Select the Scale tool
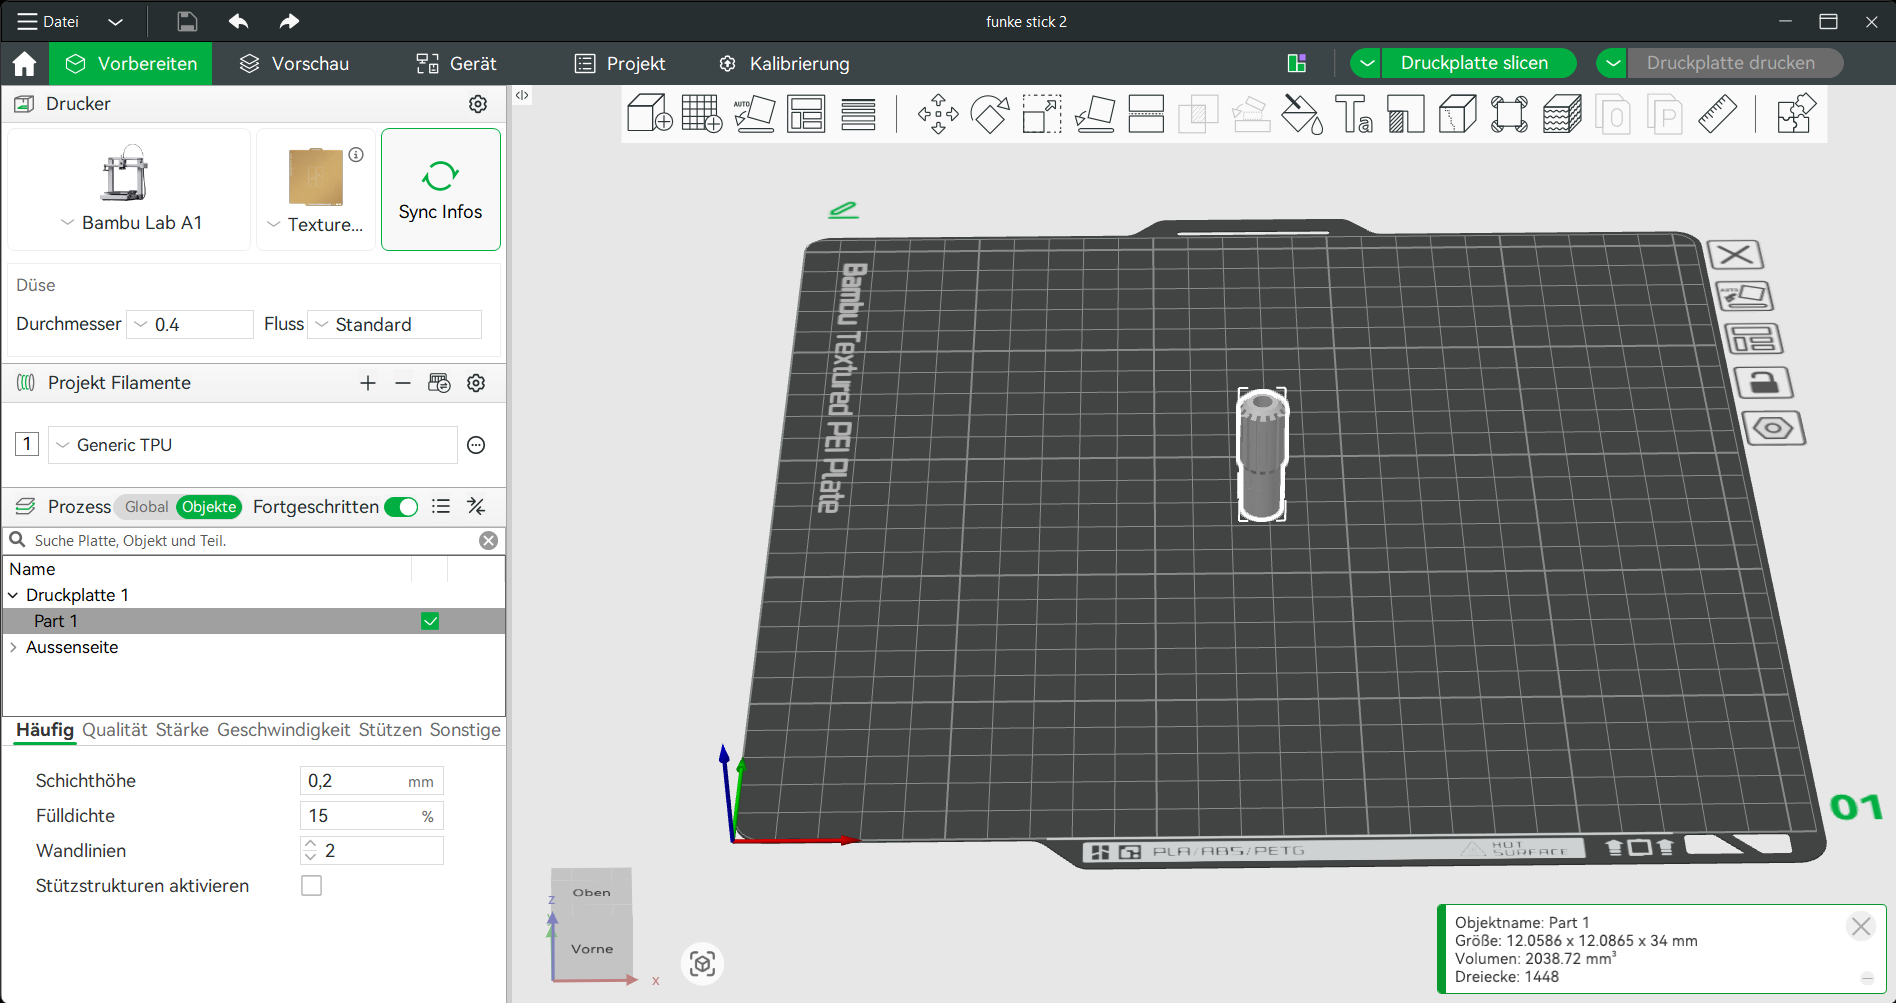This screenshot has width=1896, height=1003. point(1042,113)
